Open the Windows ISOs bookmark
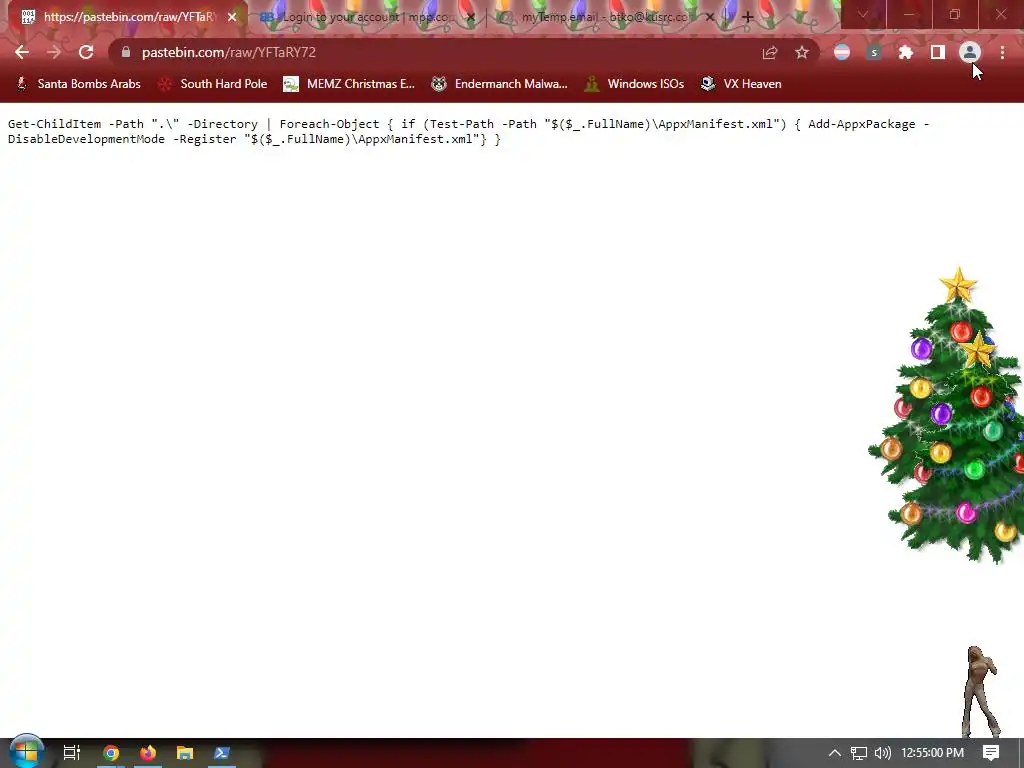 pos(635,84)
